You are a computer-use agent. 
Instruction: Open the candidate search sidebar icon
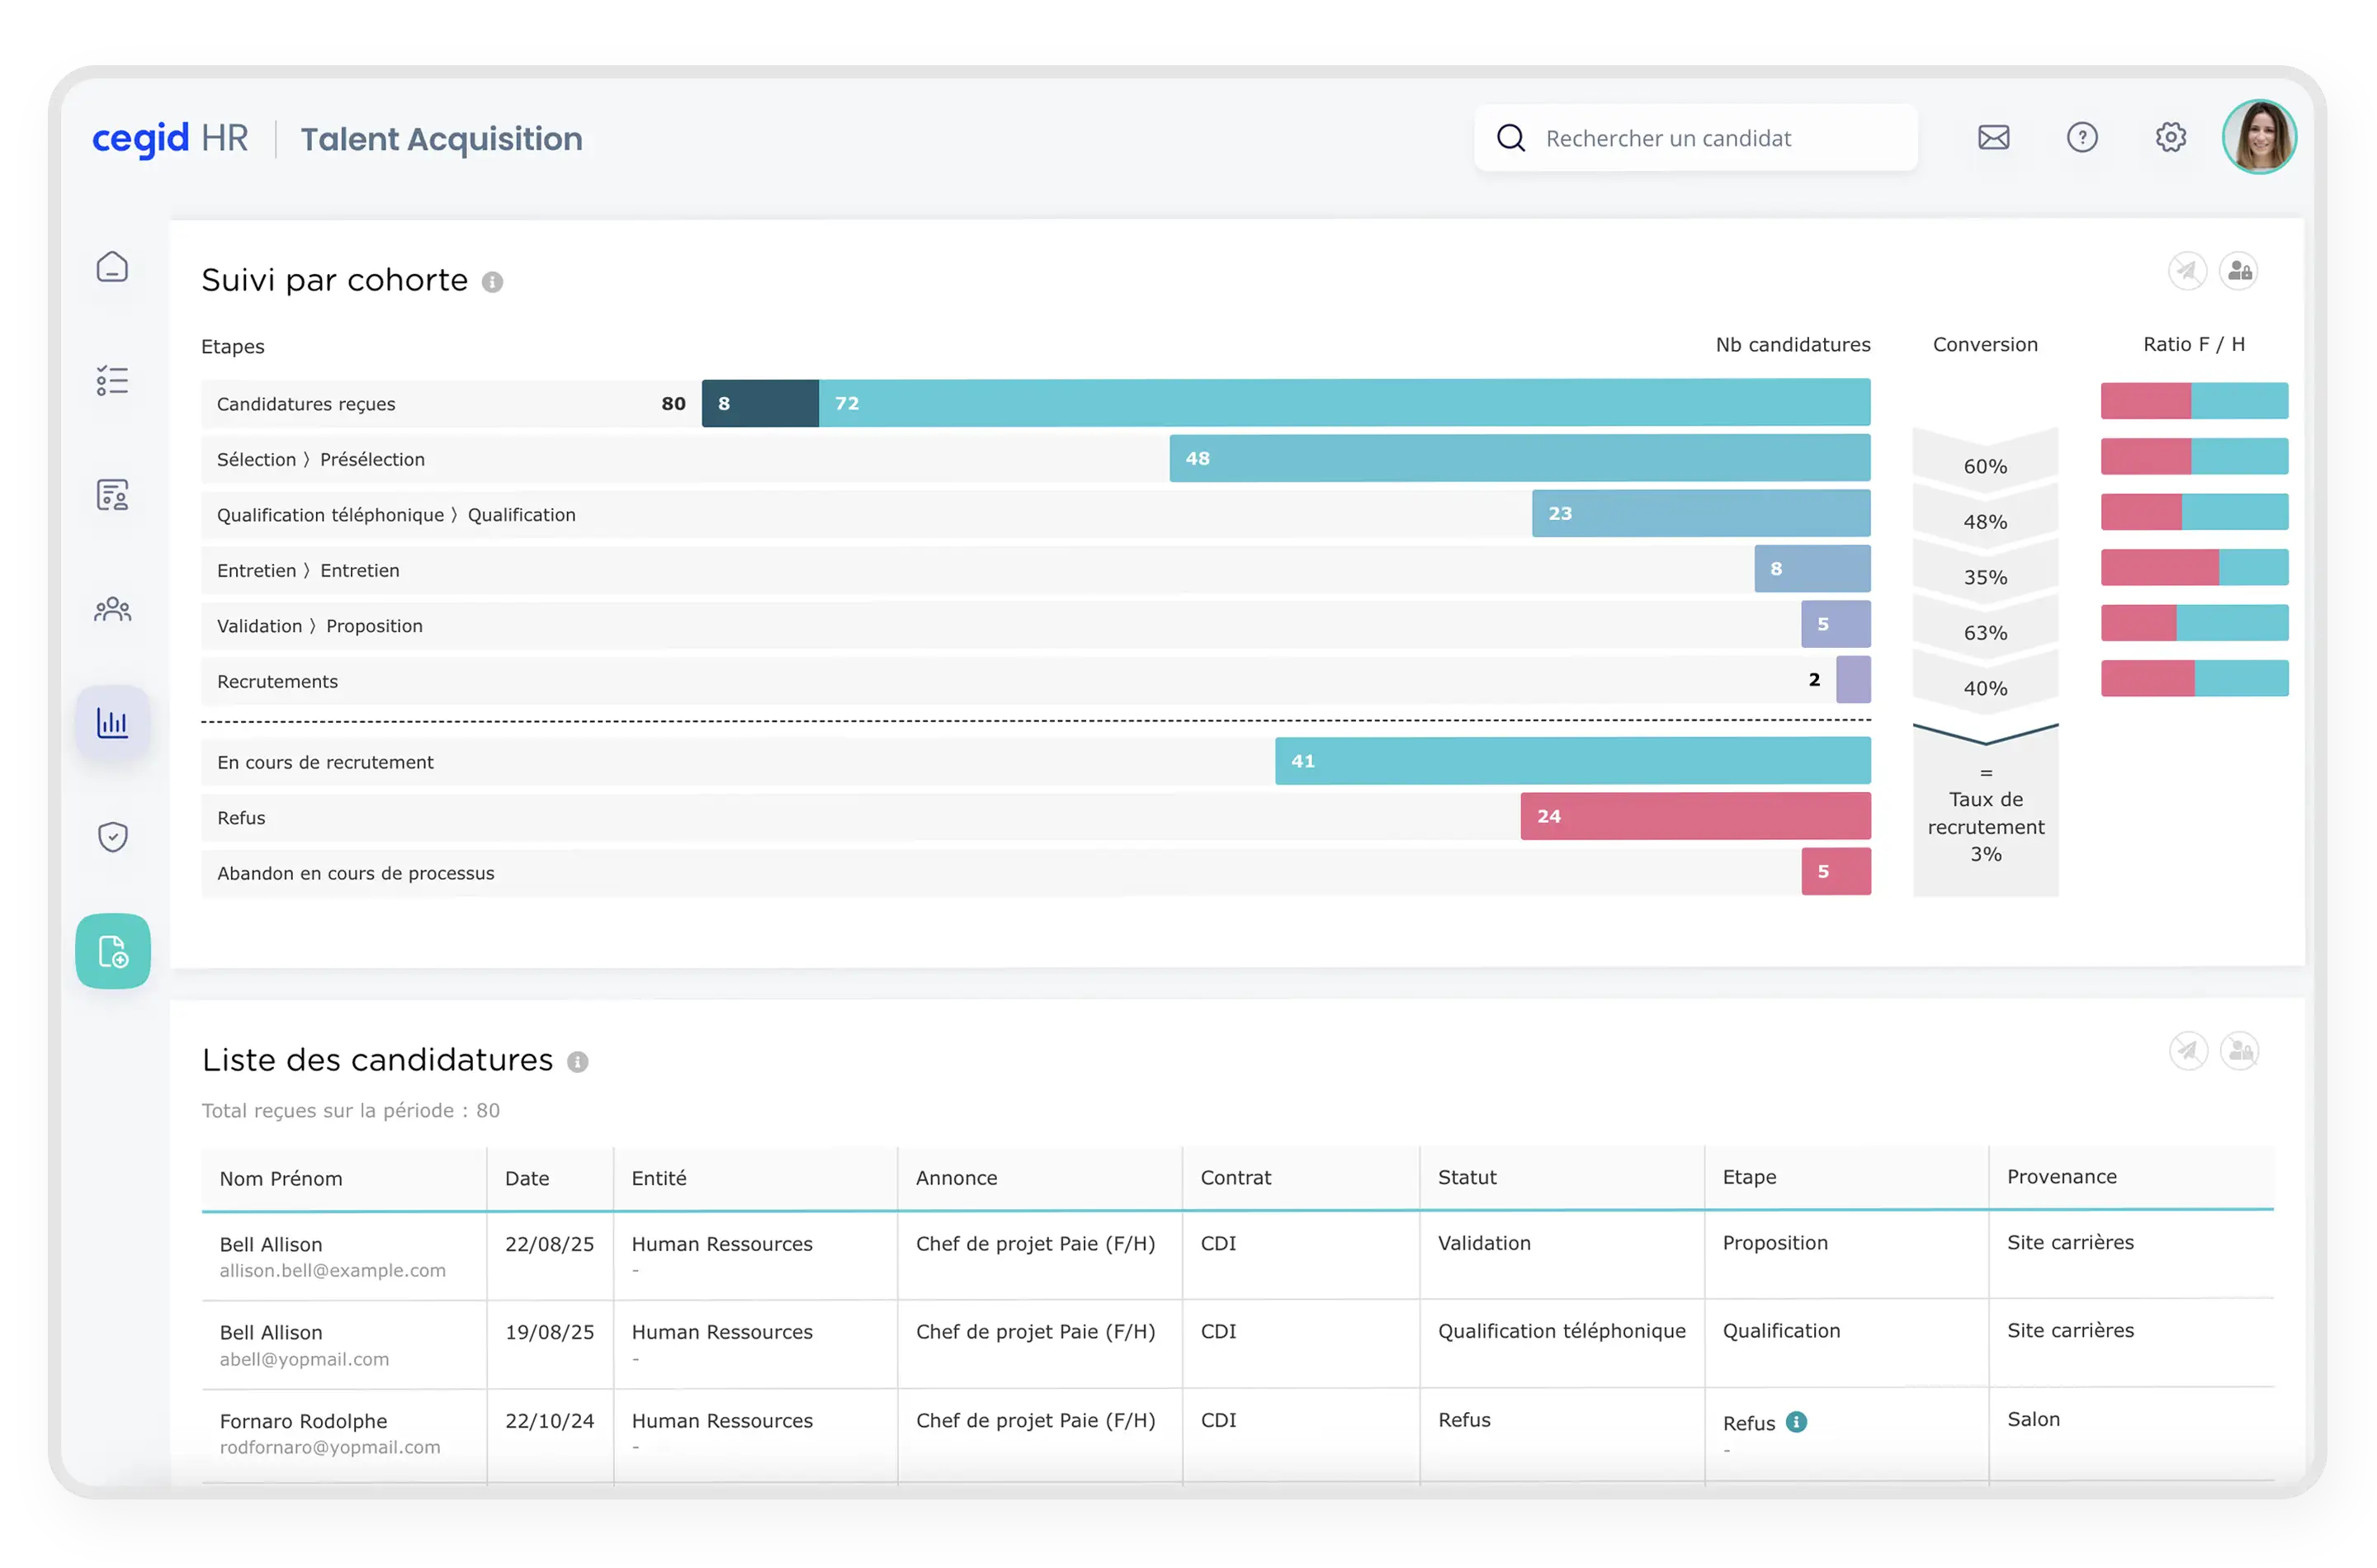coord(112,495)
